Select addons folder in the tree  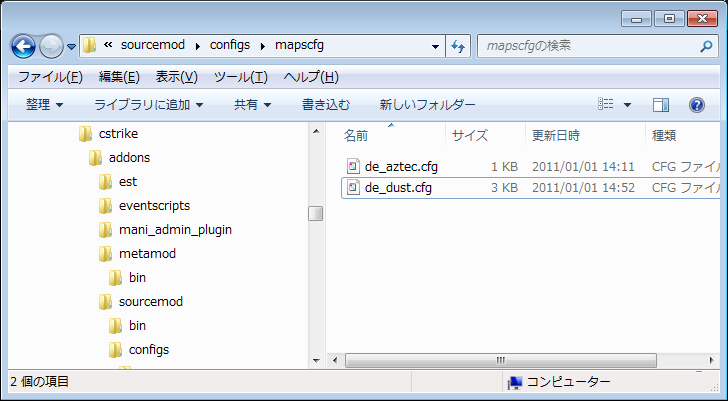click(129, 158)
